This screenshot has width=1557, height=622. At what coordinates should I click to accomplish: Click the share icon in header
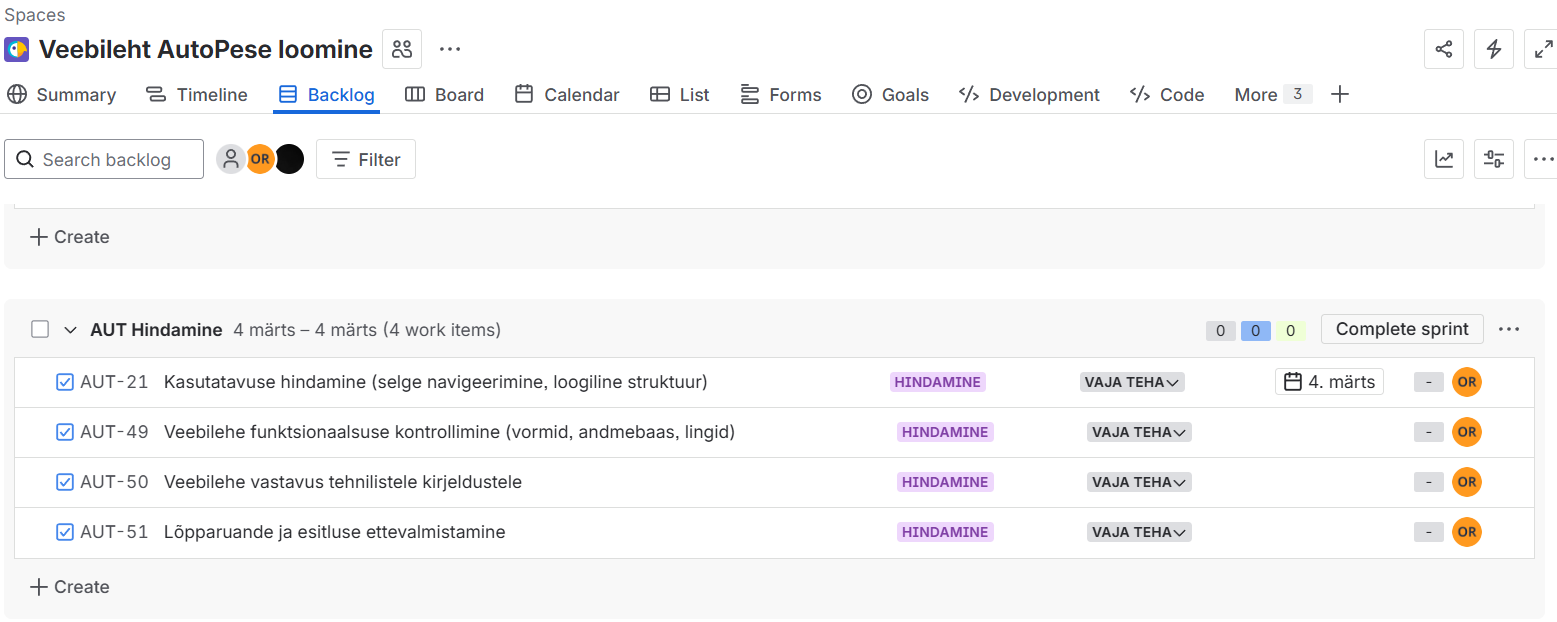[1443, 49]
